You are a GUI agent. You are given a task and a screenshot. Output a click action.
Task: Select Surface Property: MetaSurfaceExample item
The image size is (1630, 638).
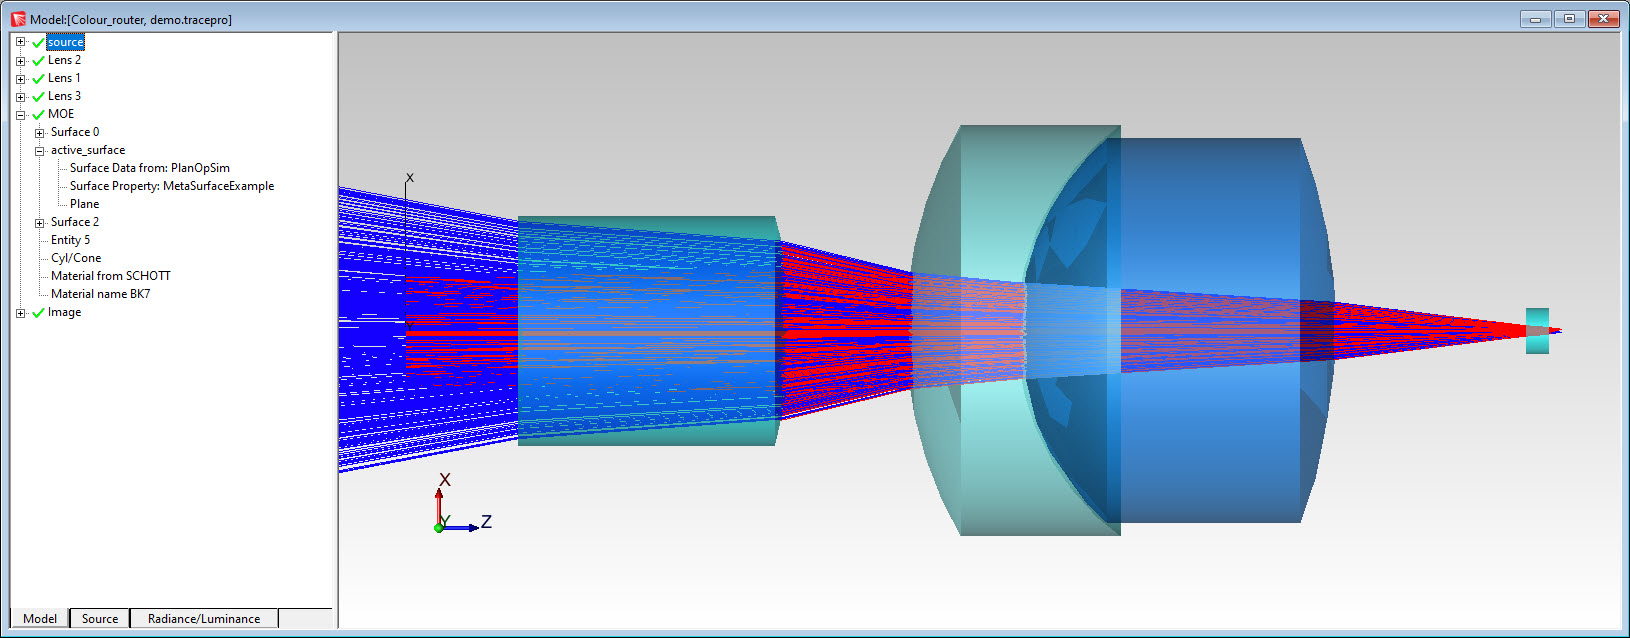pyautogui.click(x=171, y=186)
